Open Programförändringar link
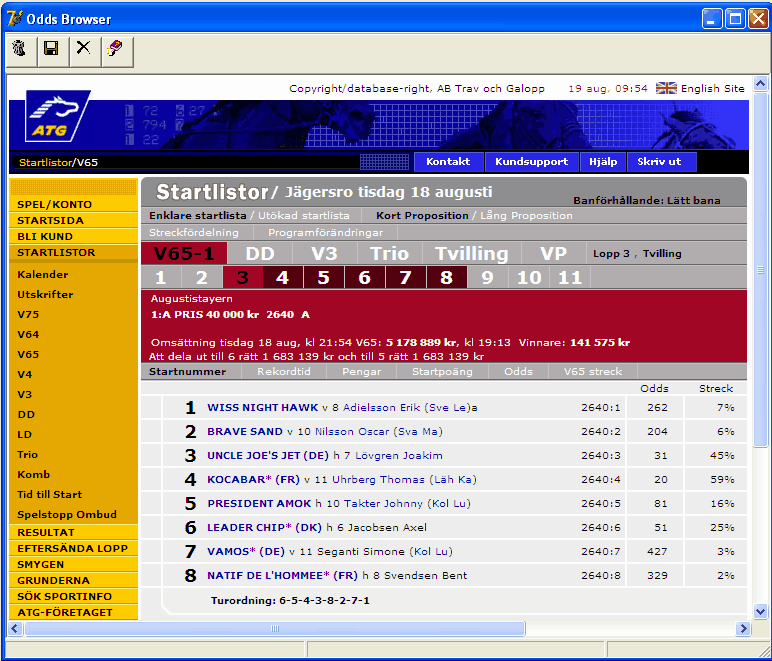 click(x=325, y=233)
